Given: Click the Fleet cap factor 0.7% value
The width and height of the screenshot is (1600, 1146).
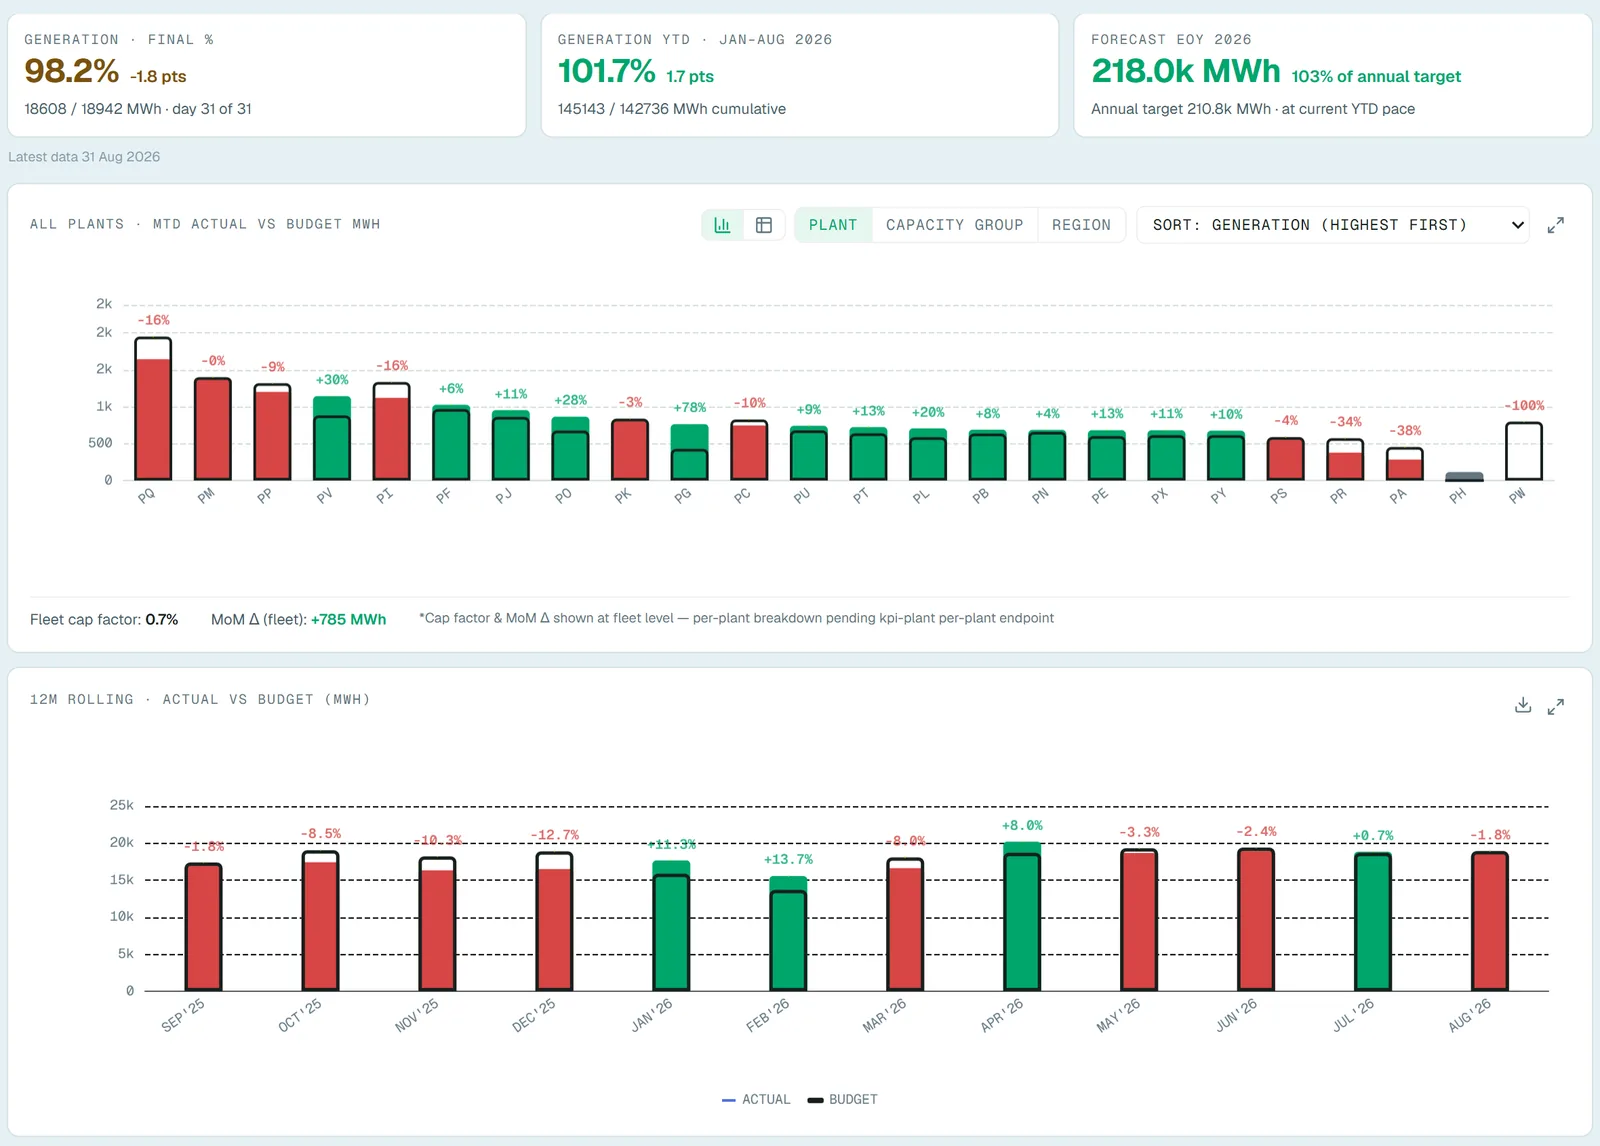Looking at the screenshot, I should coord(162,620).
